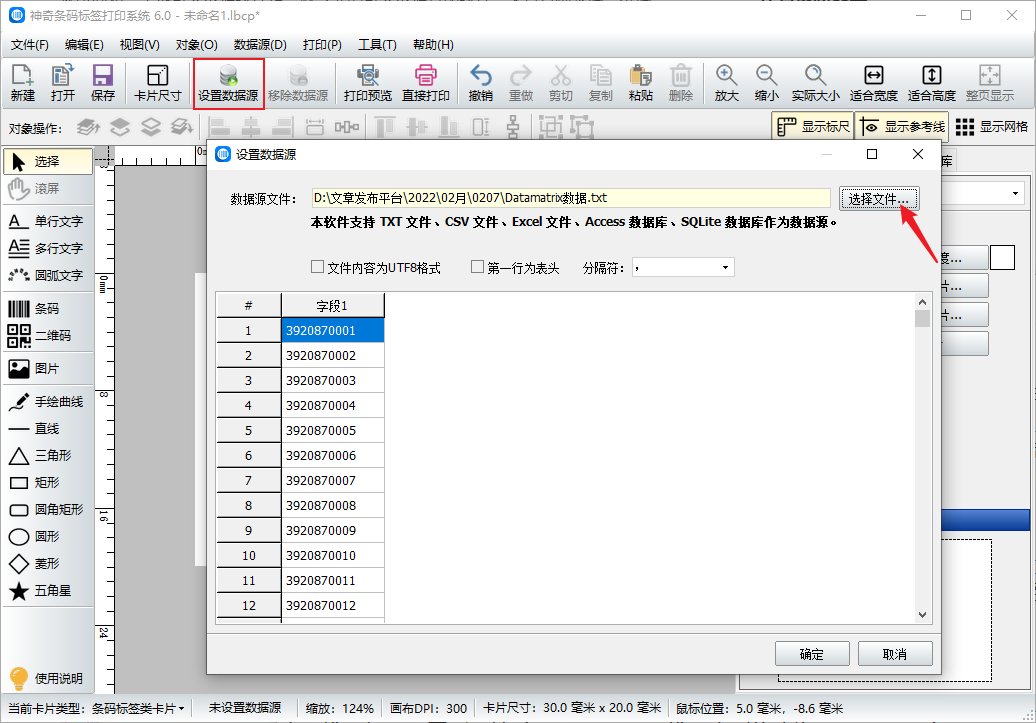Click the white color swatch on the right panel
Screen dimensions: 1036x723
coord(1003,257)
